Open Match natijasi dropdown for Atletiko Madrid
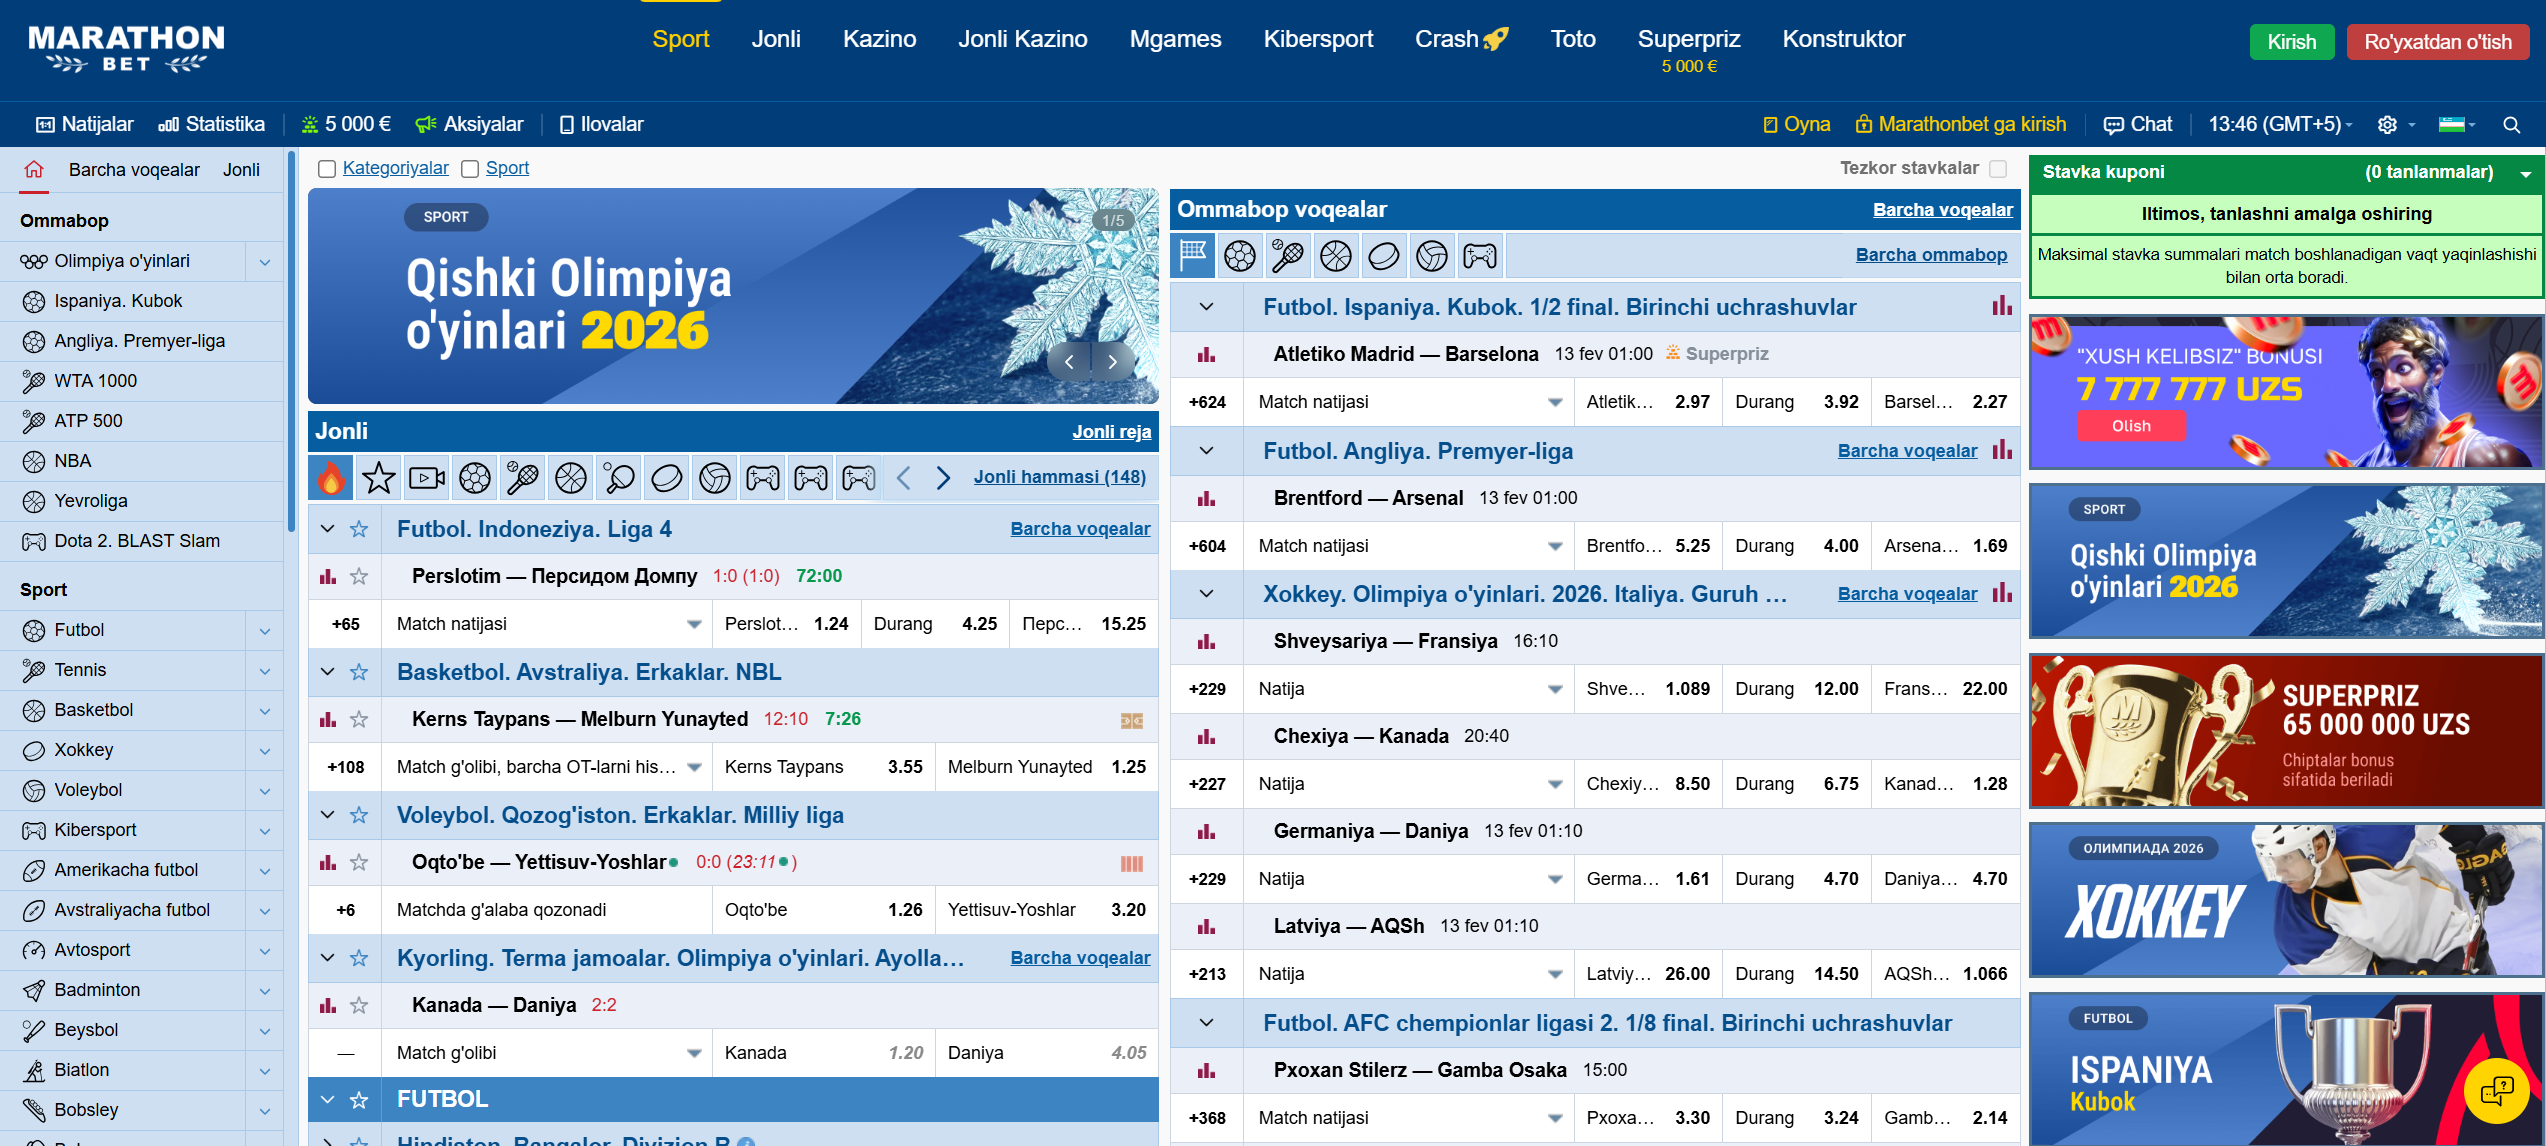Screen dimensions: 2546x1146 [1554, 402]
